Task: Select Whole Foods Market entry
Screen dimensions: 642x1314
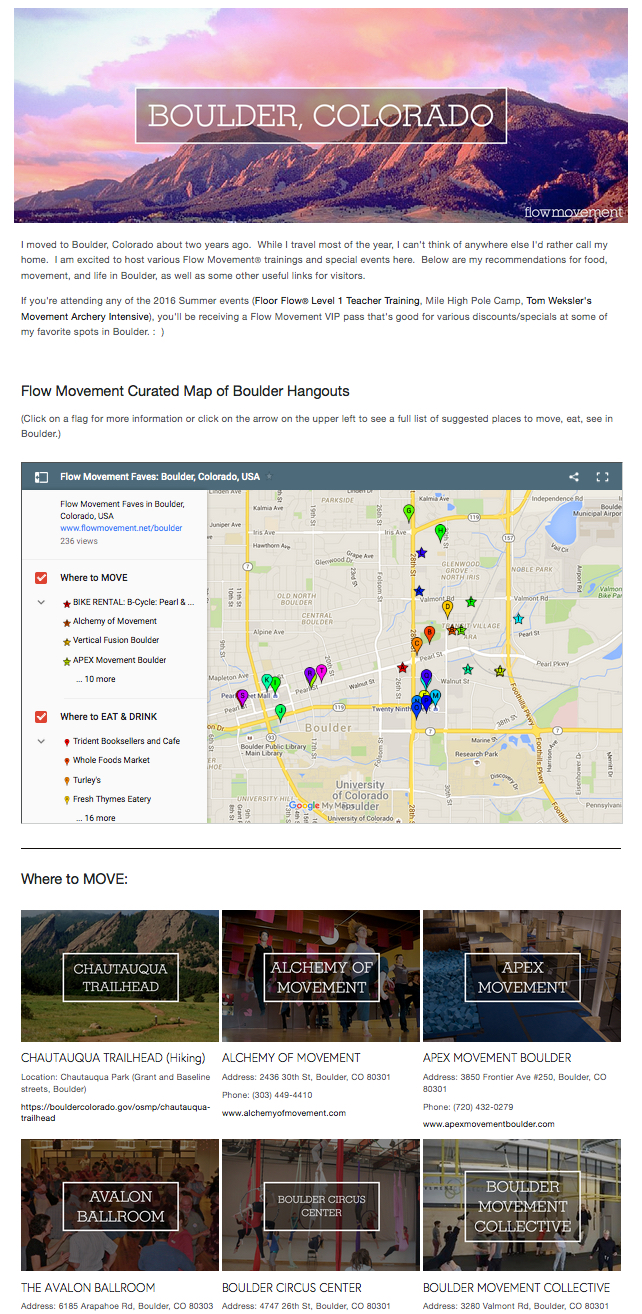Action: click(x=105, y=760)
